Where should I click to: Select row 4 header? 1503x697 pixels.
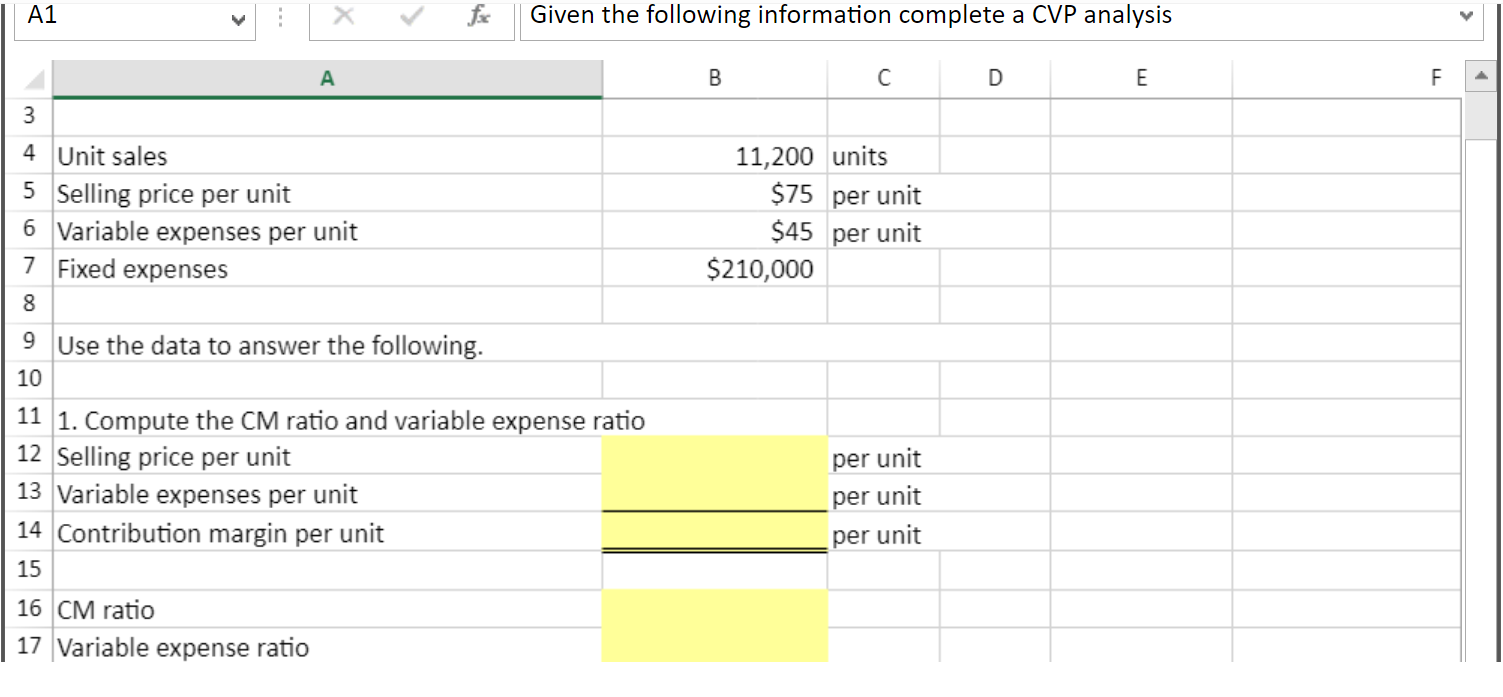[27, 156]
